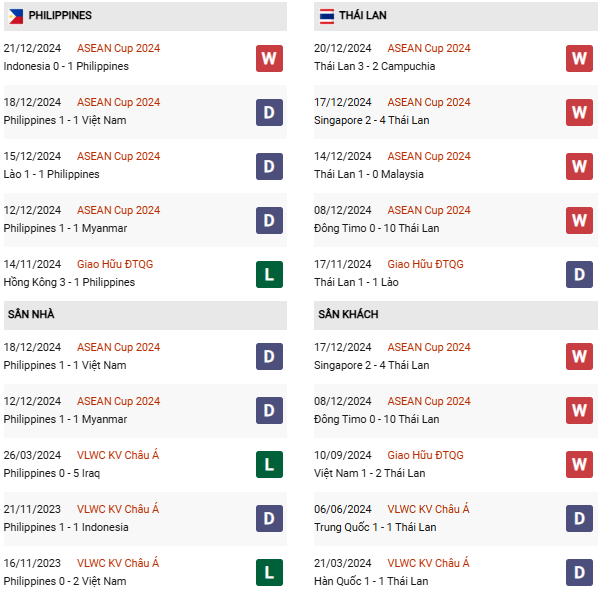Click the Philippines flag icon
This screenshot has width=600, height=594.
coord(15,16)
